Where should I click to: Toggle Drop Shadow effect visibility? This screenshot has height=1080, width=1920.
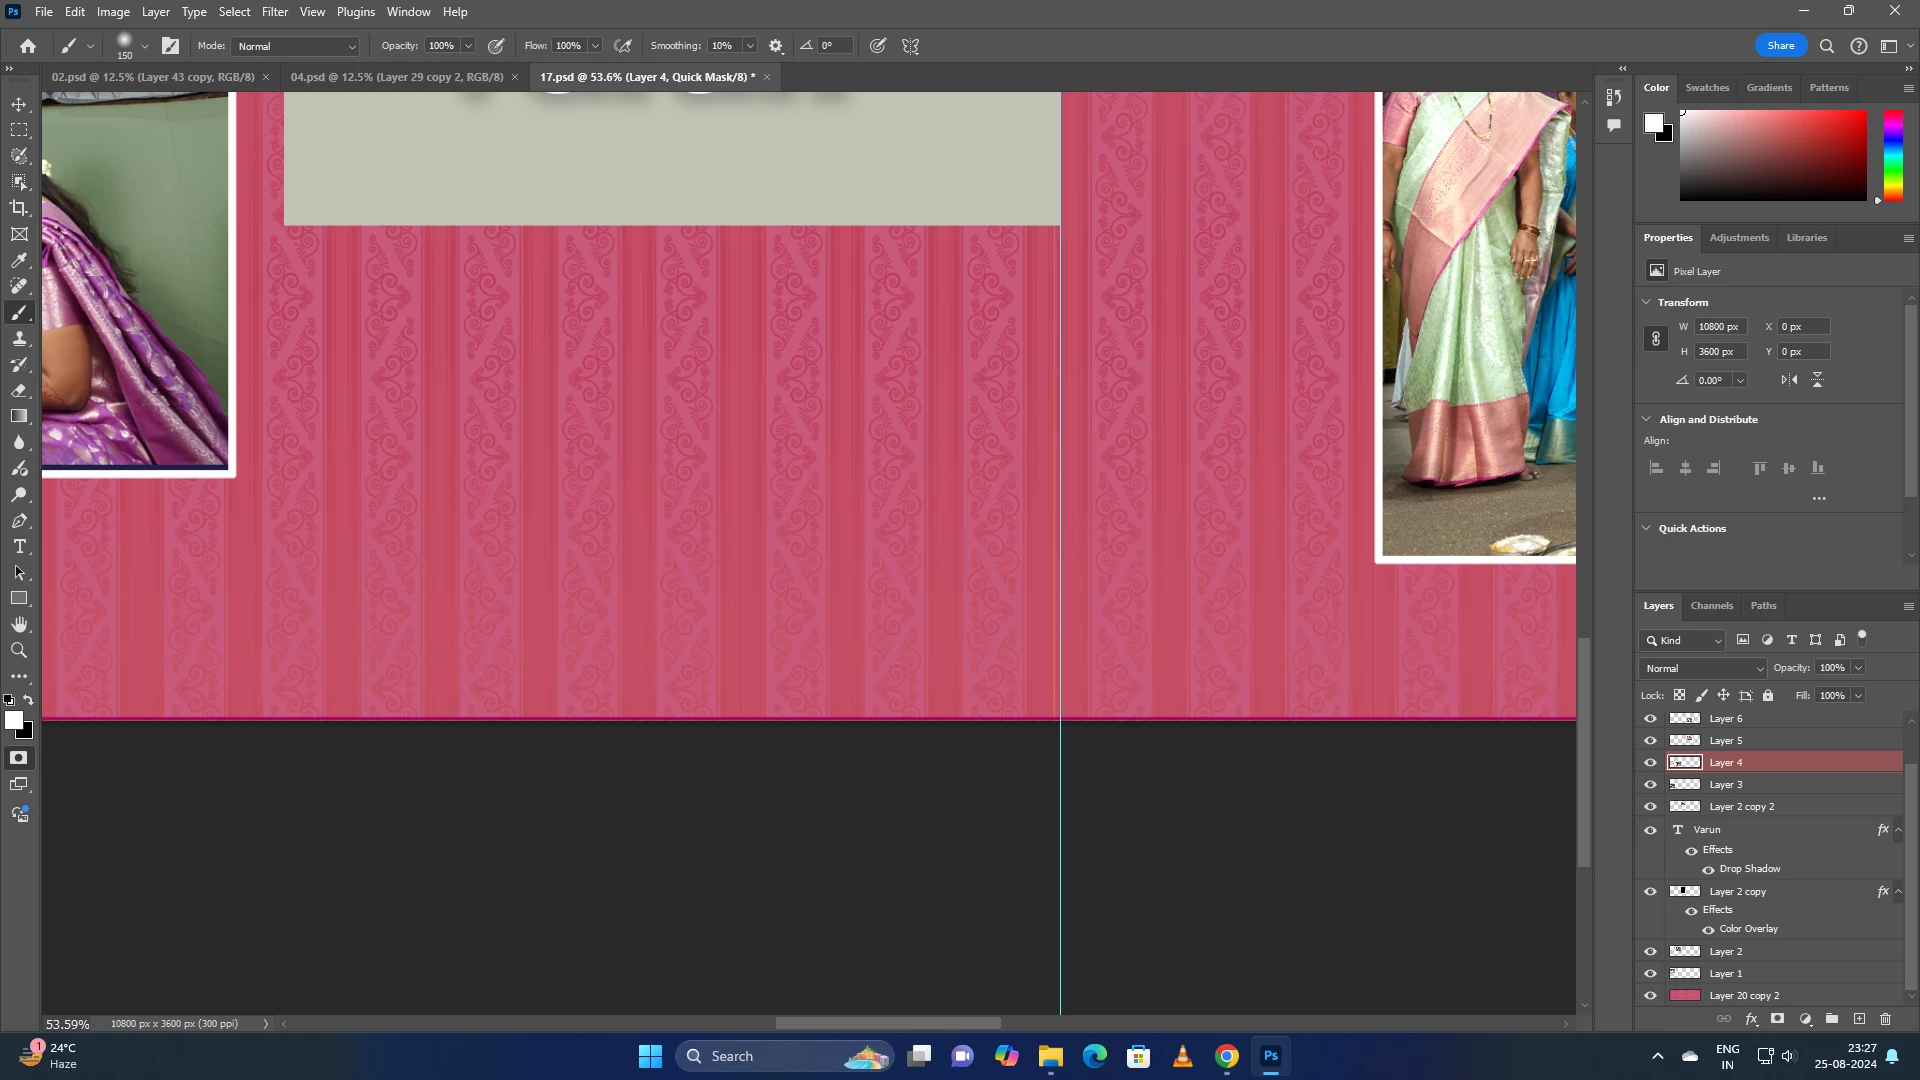(x=1708, y=869)
